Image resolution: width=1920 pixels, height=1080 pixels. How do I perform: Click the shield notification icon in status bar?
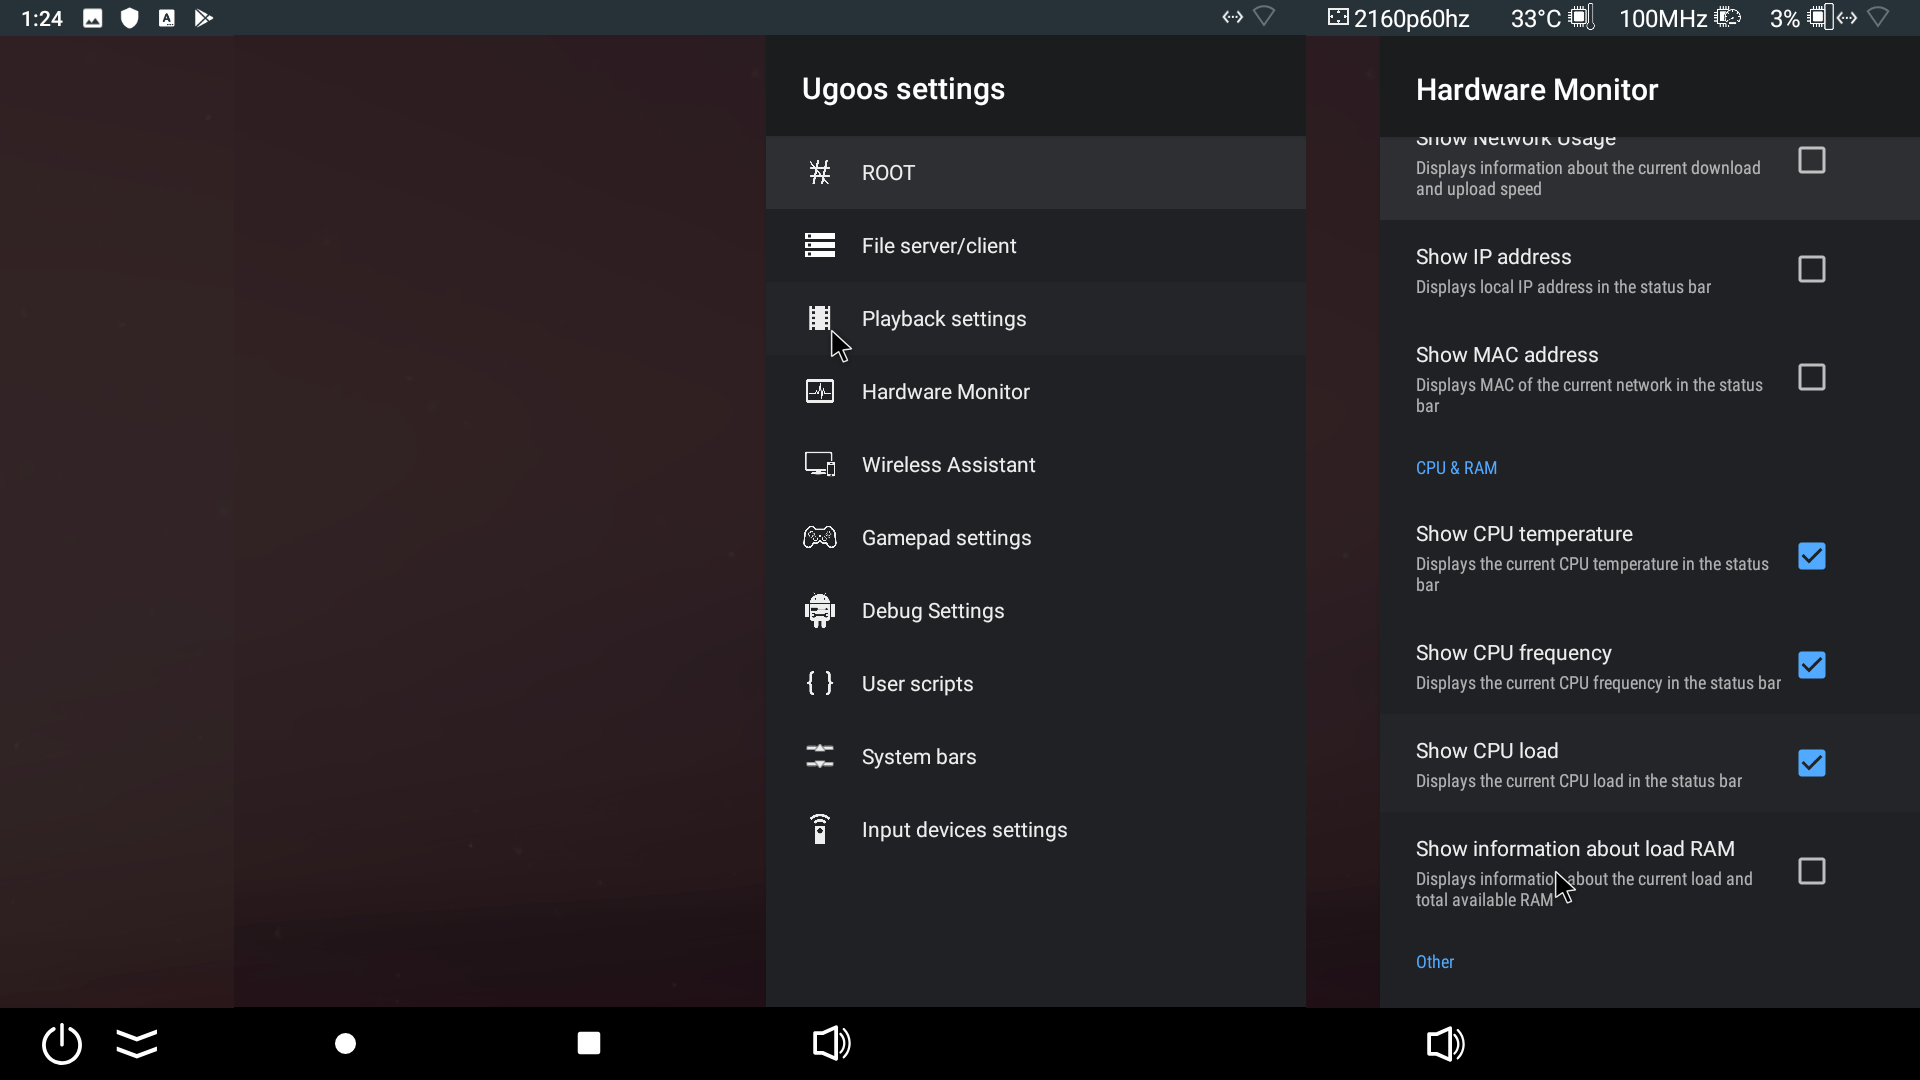pos(129,18)
